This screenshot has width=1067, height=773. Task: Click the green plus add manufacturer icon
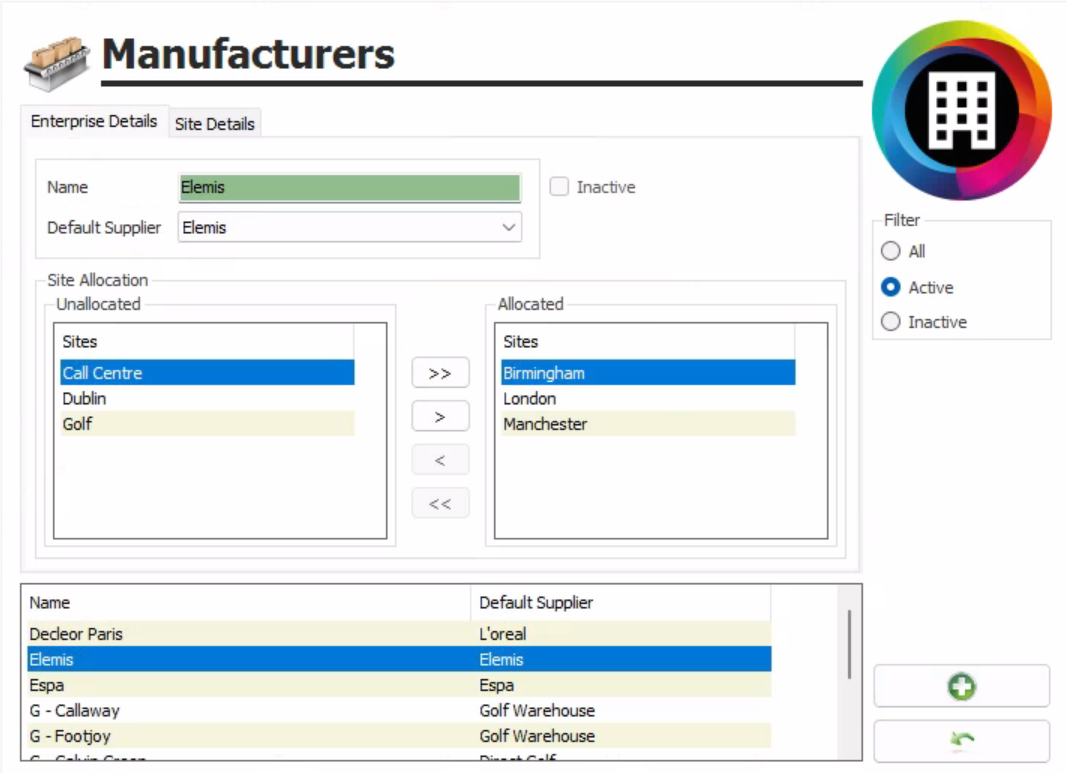coord(962,687)
